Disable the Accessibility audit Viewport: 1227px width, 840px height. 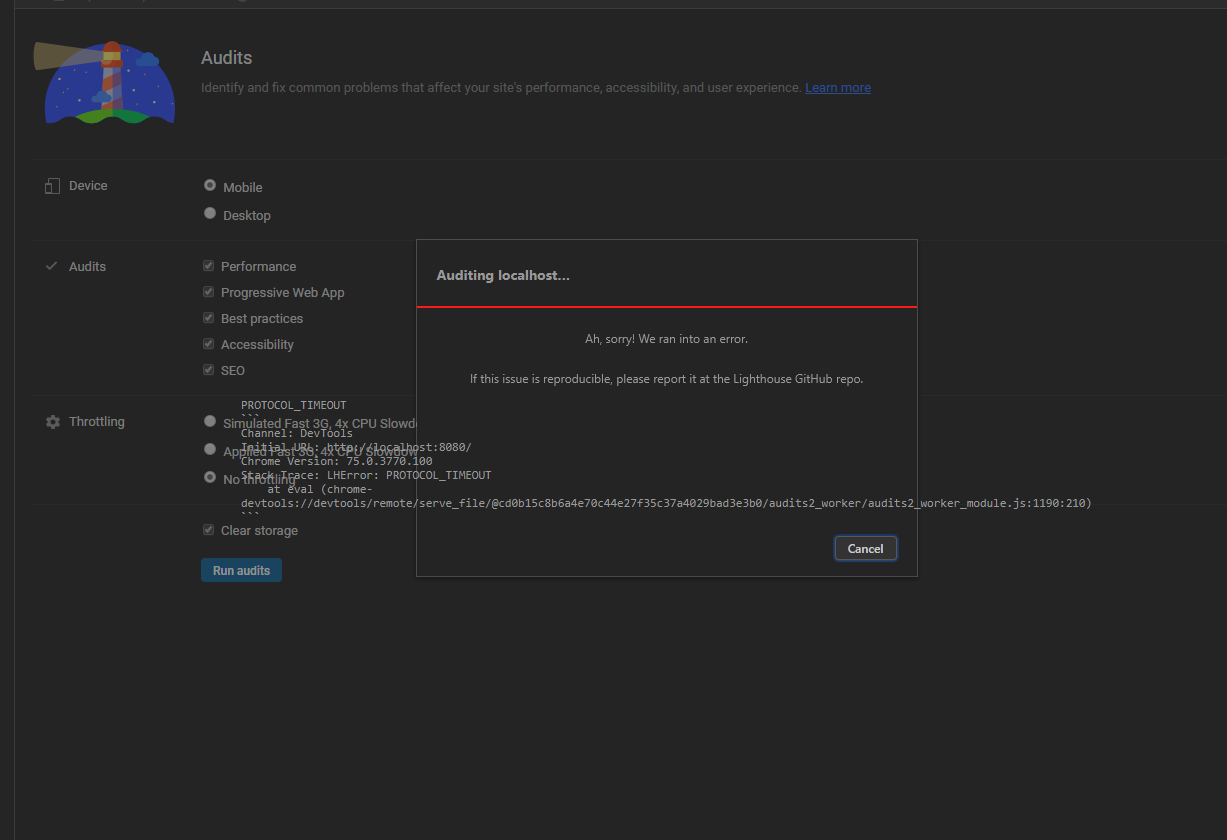[x=208, y=343]
